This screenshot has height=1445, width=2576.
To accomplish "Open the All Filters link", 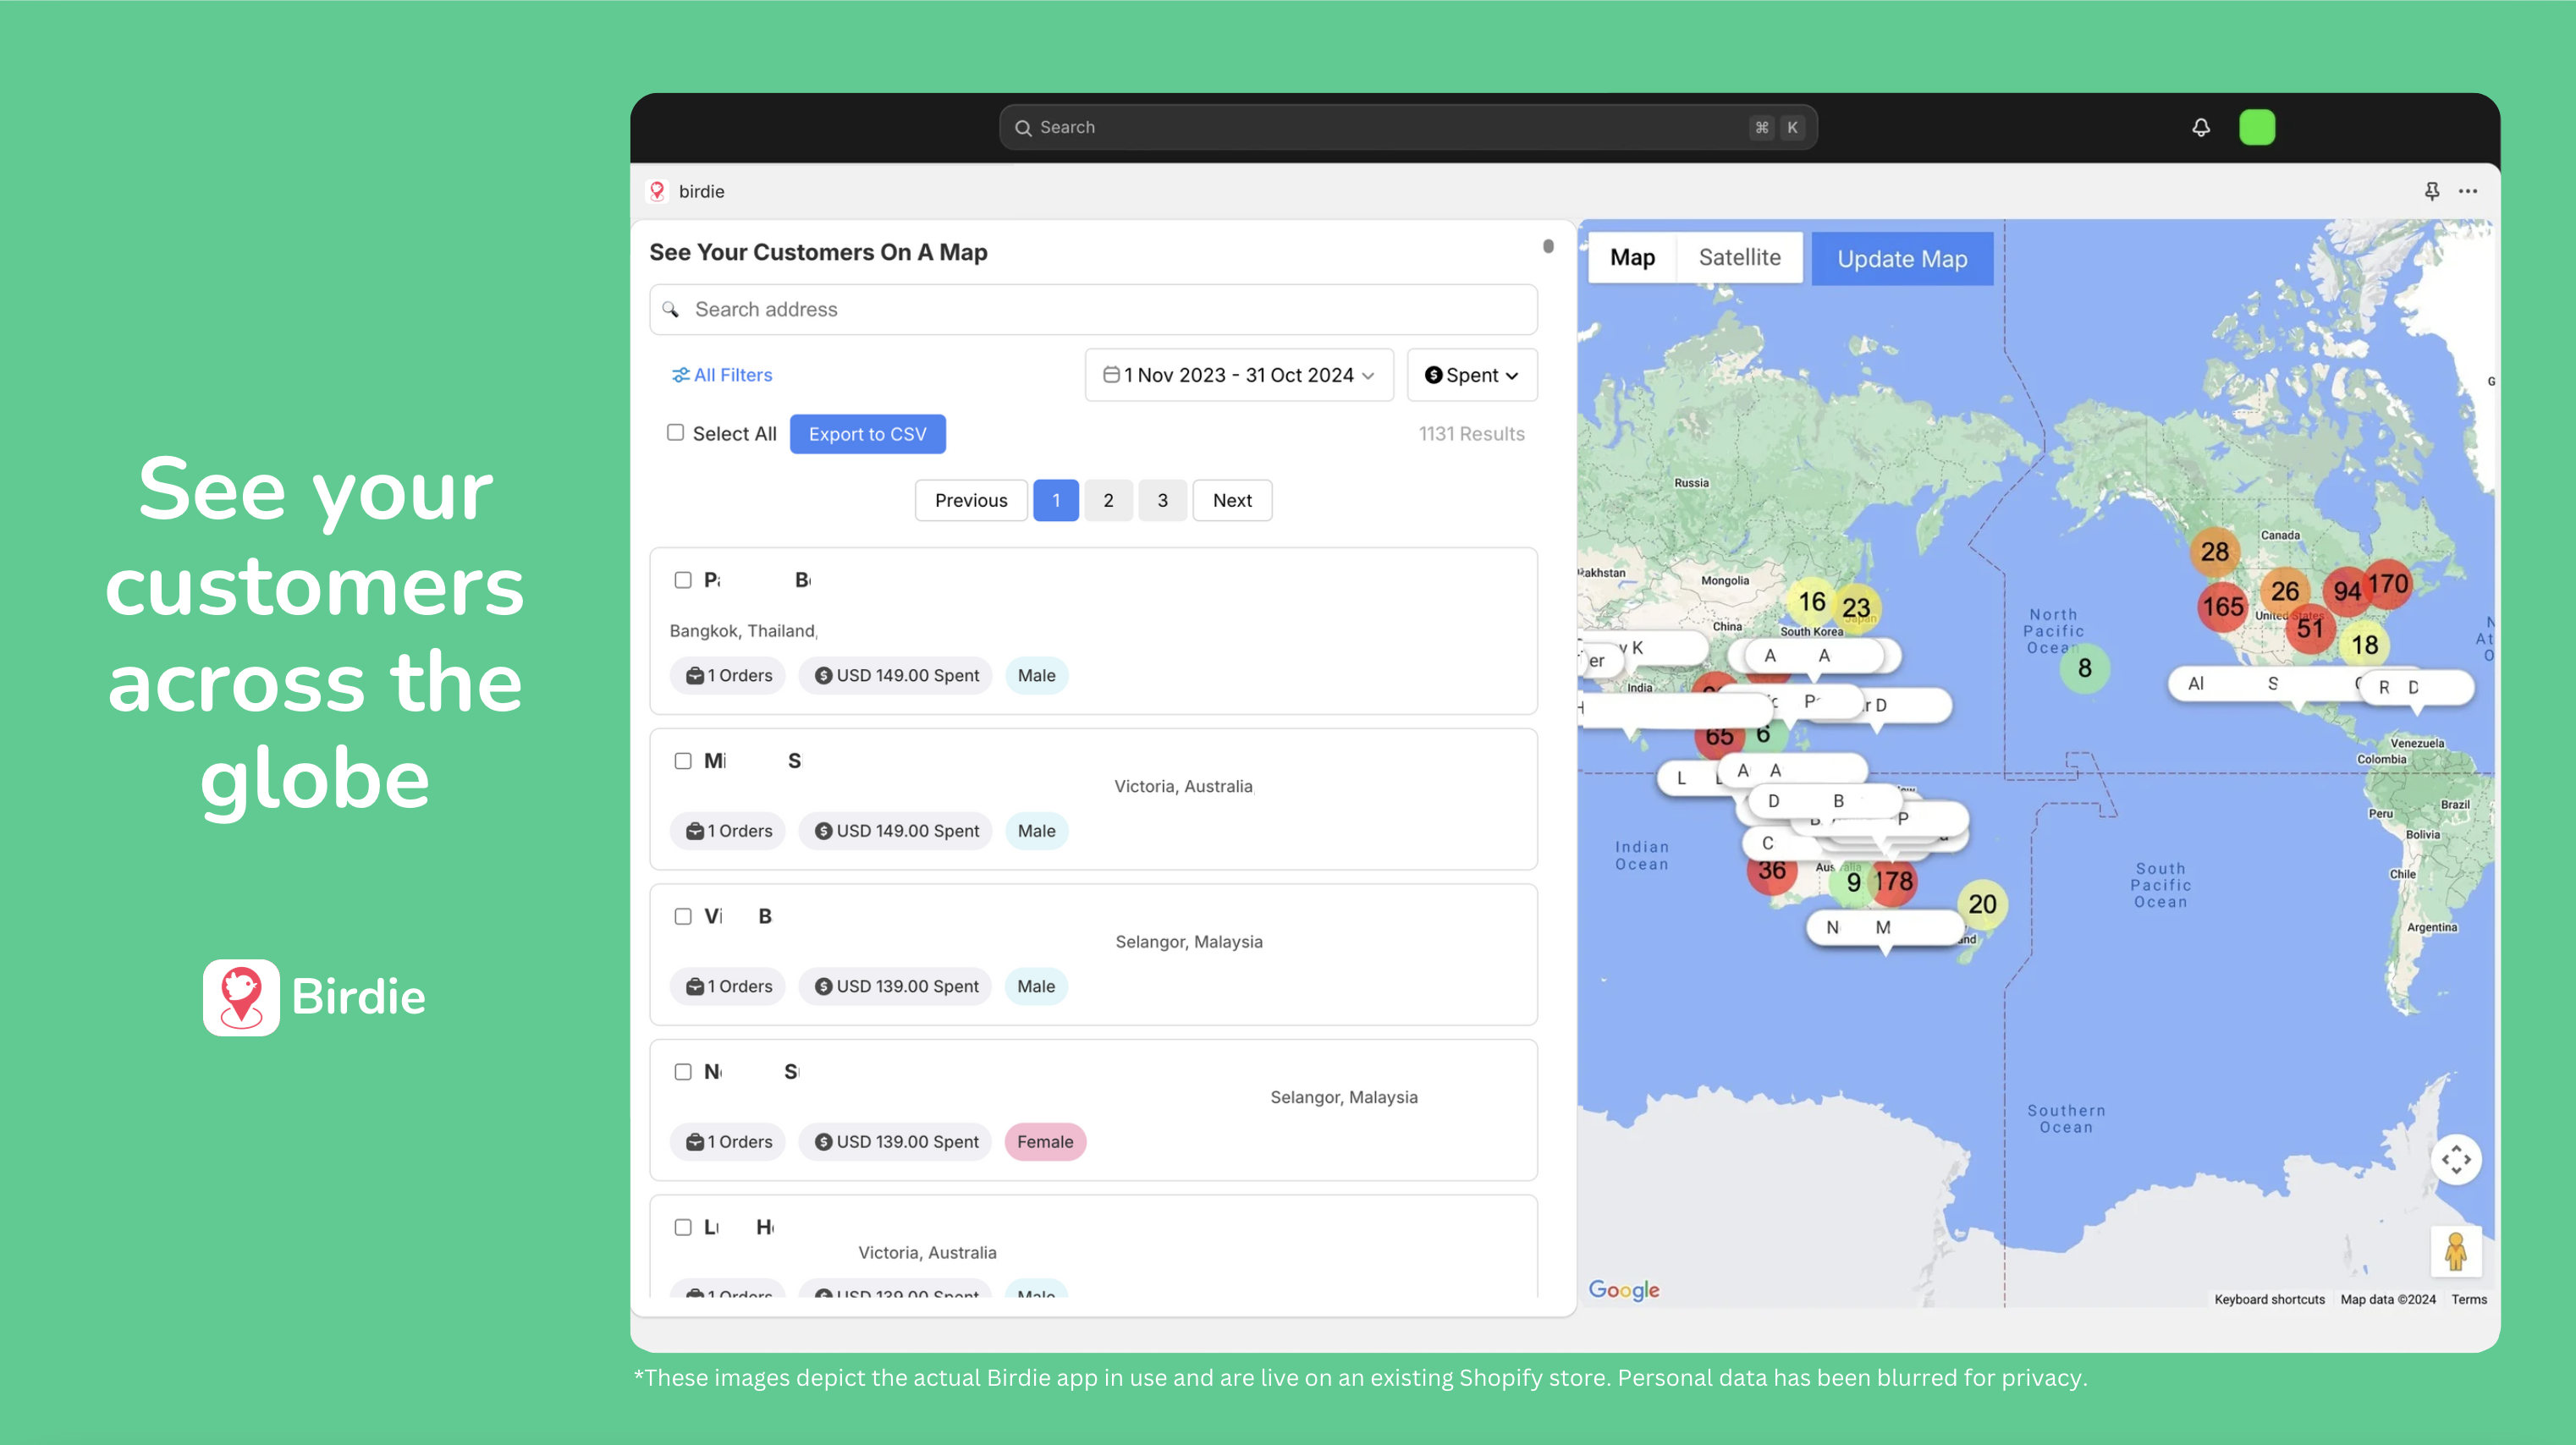I will [x=722, y=375].
